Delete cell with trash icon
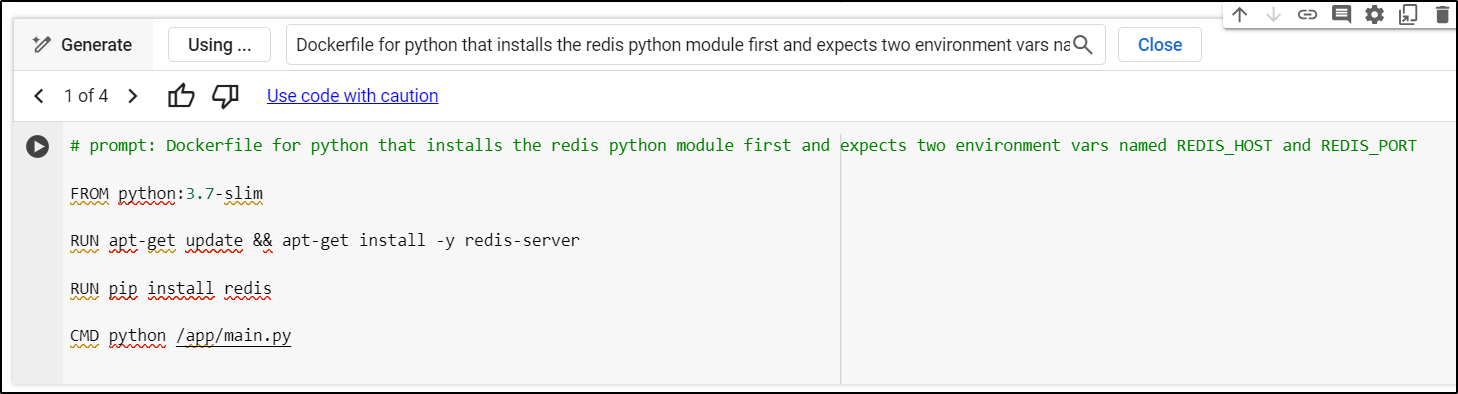The width and height of the screenshot is (1458, 394). [1441, 14]
